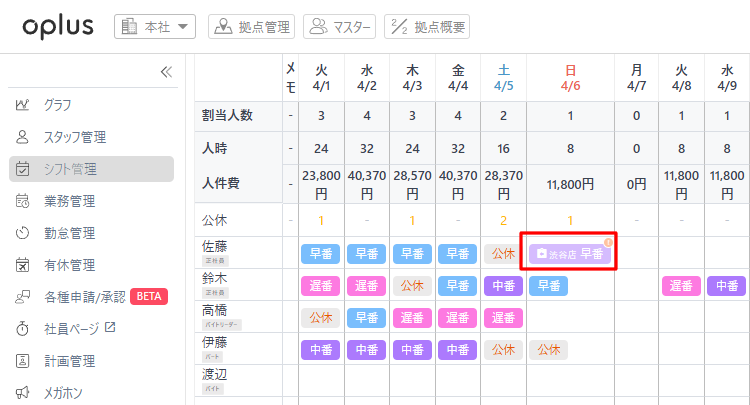
Task: Select シフト管理 in the sidebar
Action: click(x=91, y=169)
